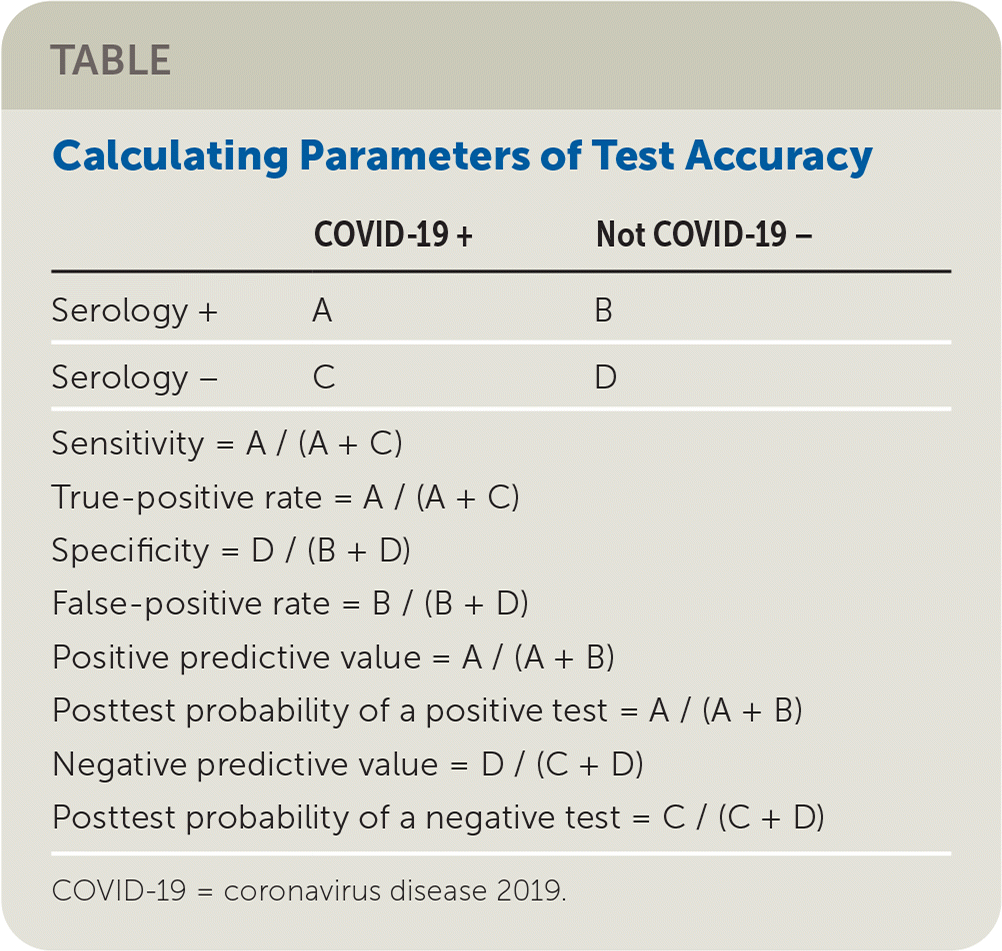1002x951 pixels.
Task: Click the title Calculating Parameters of Test Accuracy
Action: [462, 155]
